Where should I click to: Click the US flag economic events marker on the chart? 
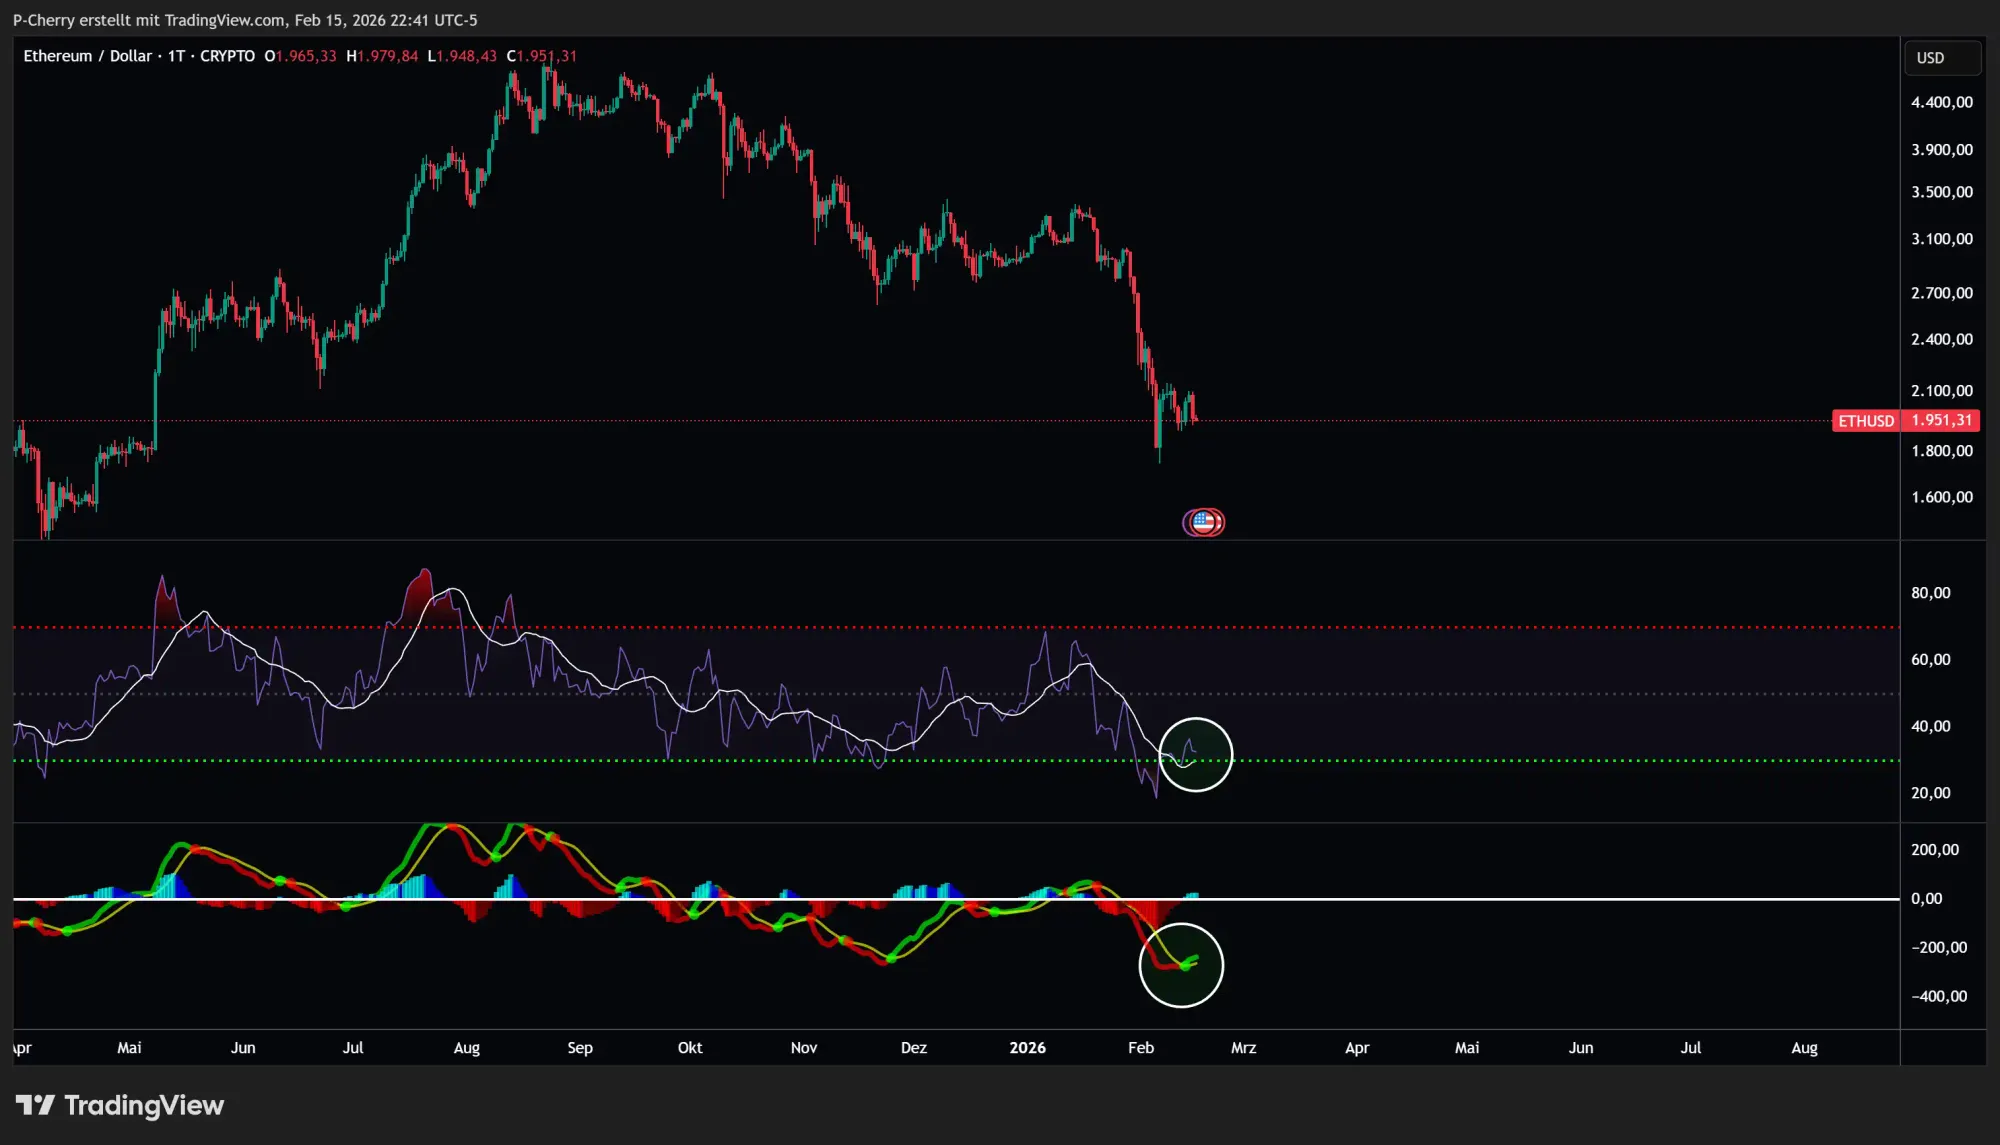pyautogui.click(x=1204, y=522)
